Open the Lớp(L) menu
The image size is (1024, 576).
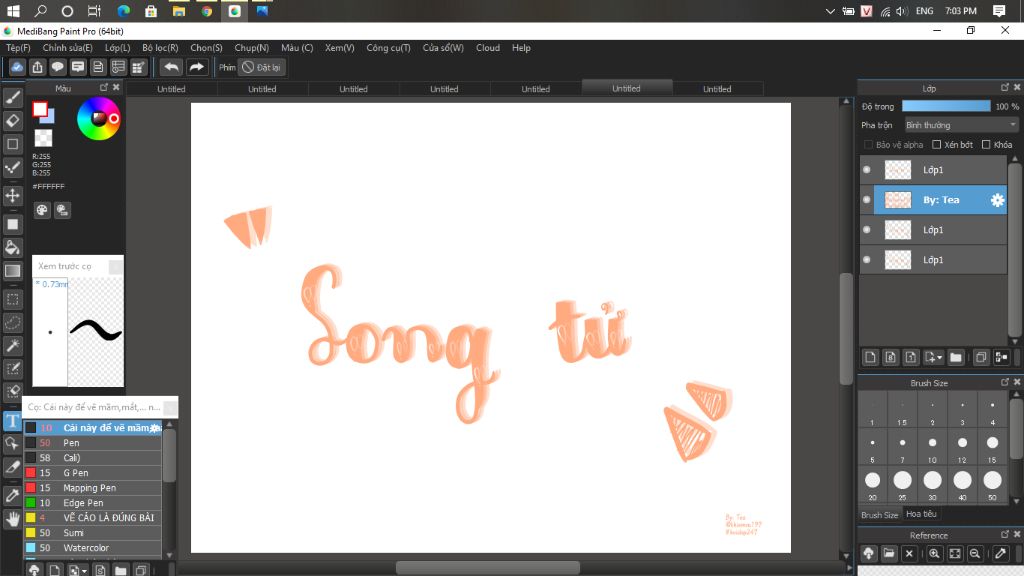tap(118, 48)
